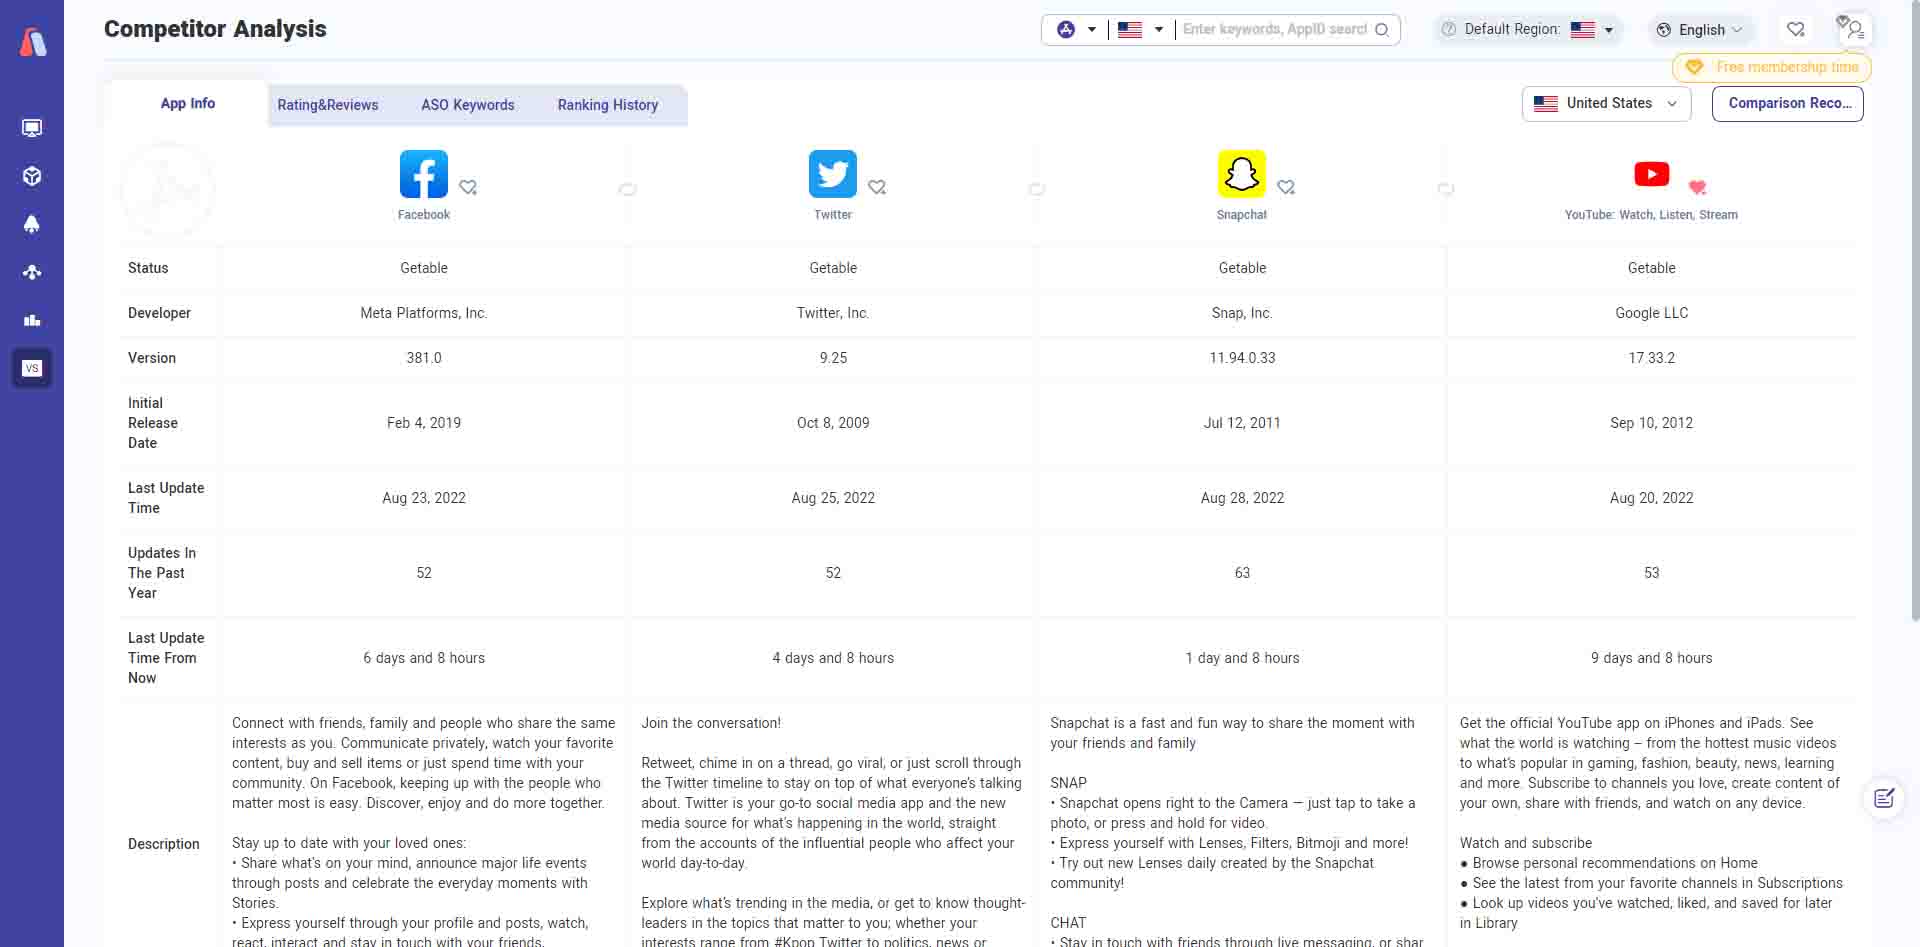Screen dimensions: 1920x947
Task: Toggle the heart next to Snapchat
Action: point(1286,187)
